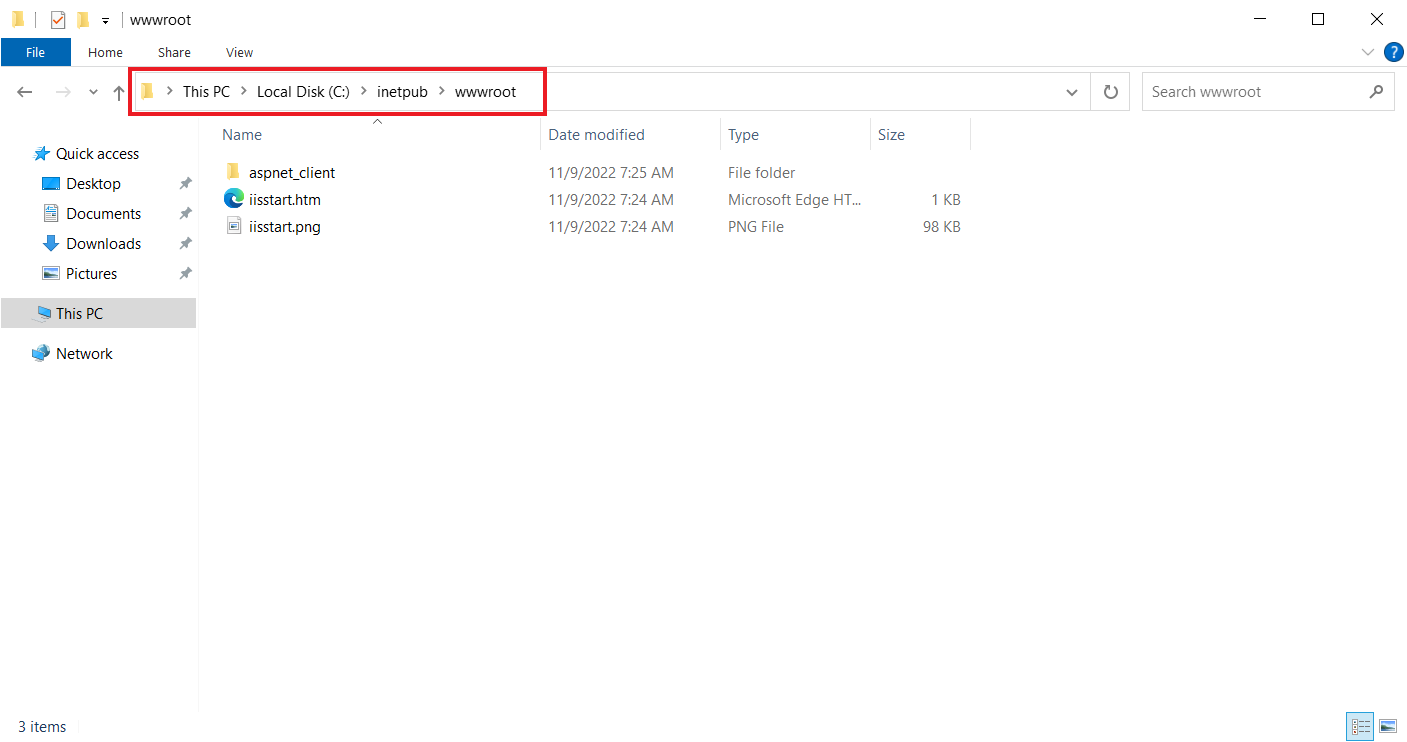
Task: Click the Back navigation arrow
Action: pos(25,92)
